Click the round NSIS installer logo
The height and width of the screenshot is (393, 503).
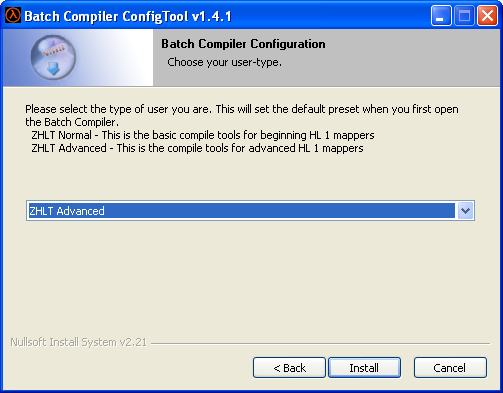pyautogui.click(x=53, y=57)
